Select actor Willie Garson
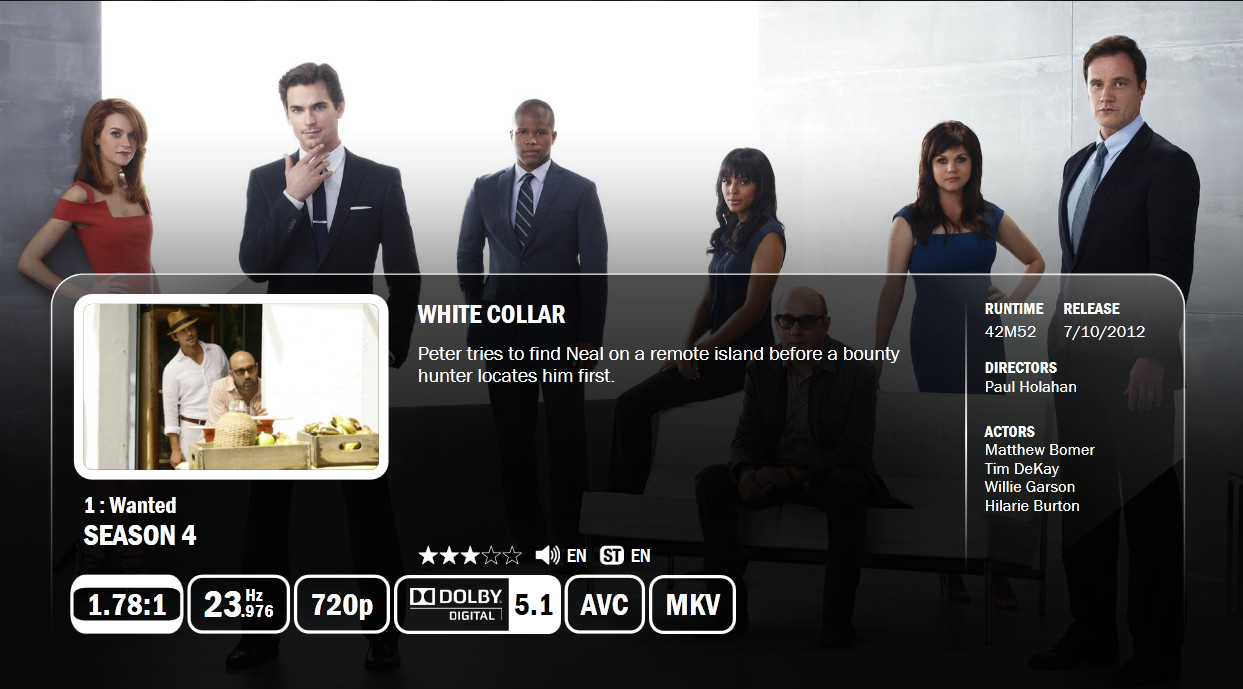The image size is (1243, 689). click(x=1029, y=487)
